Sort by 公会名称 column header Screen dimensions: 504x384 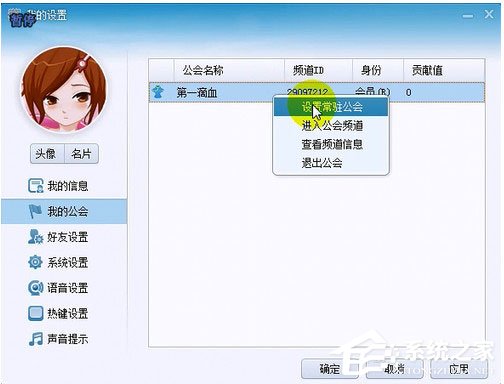229,70
